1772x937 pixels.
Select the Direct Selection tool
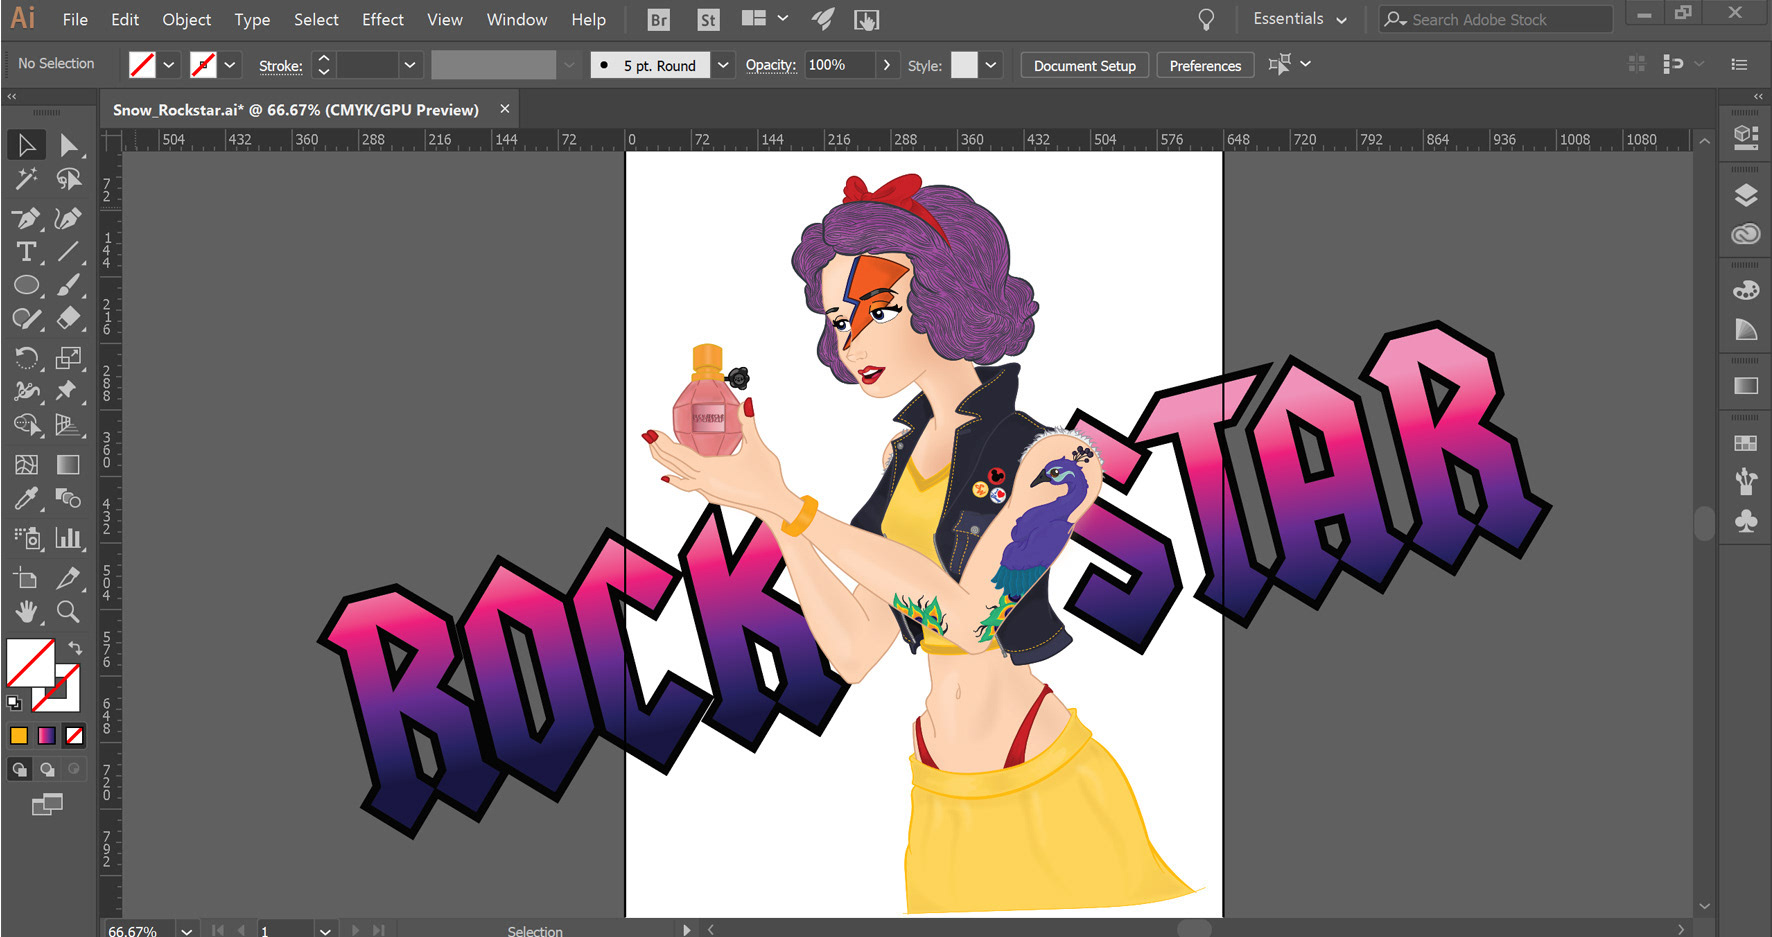(68, 146)
